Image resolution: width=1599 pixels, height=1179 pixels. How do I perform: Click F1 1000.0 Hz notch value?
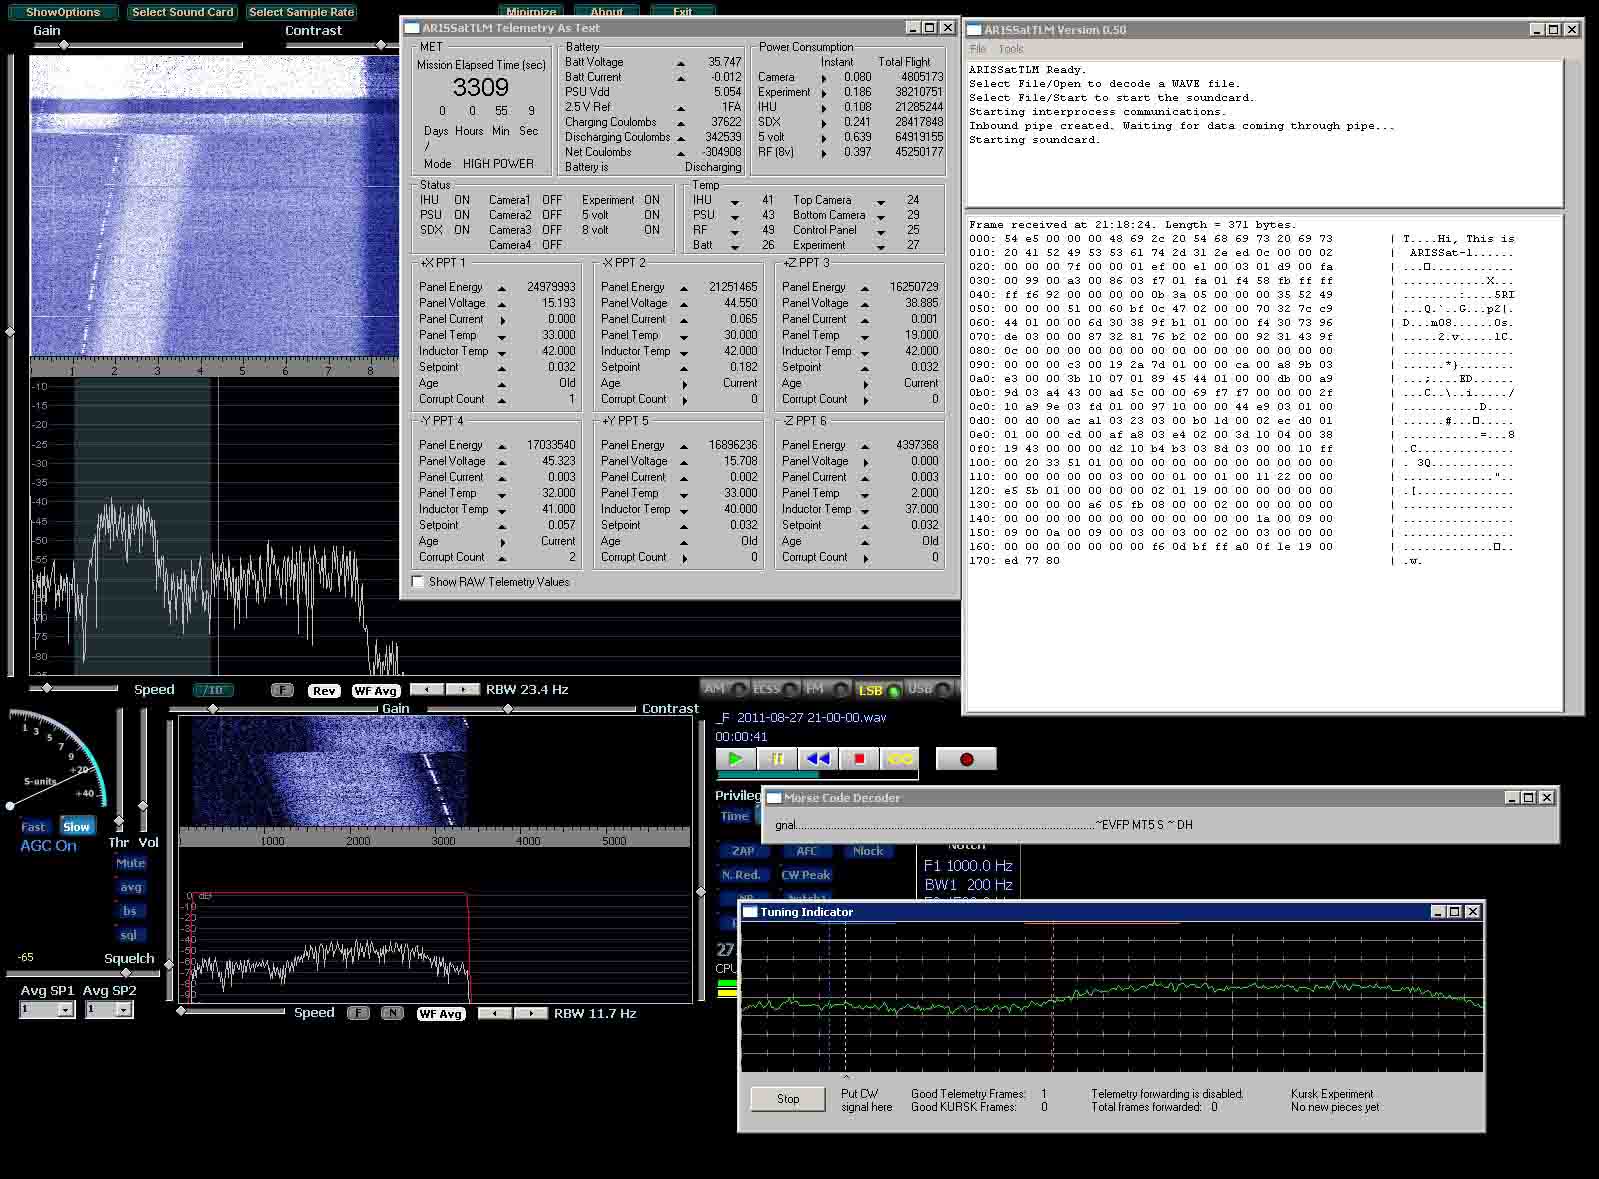click(x=967, y=866)
